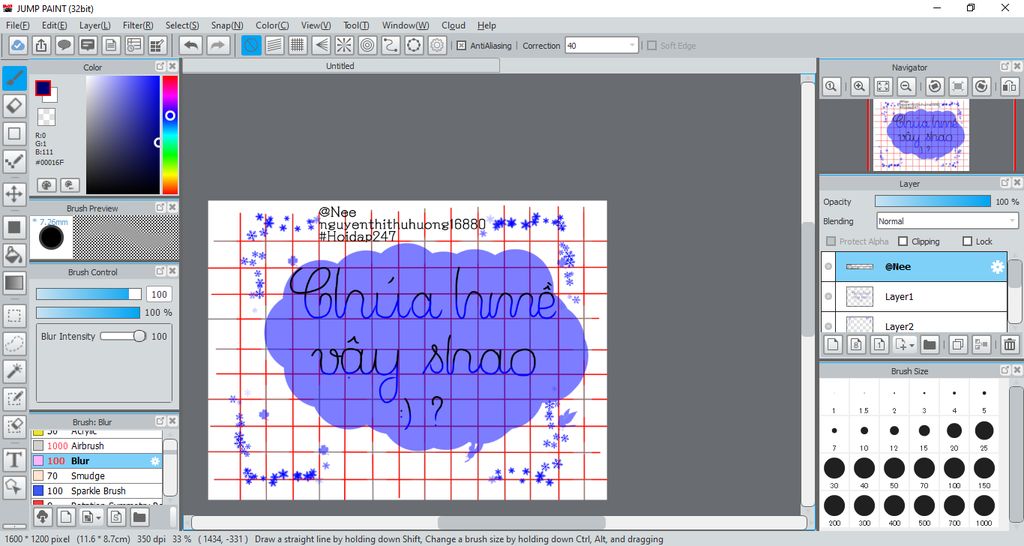The width and height of the screenshot is (1024, 546).
Task: Open the Layer menu
Action: point(95,25)
